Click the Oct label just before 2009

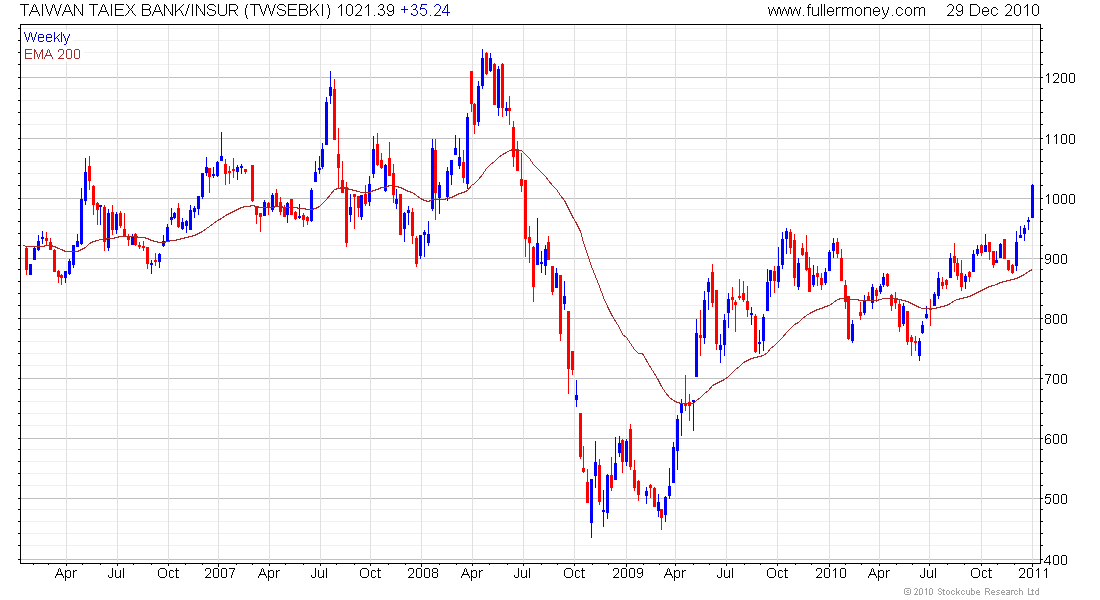574,573
